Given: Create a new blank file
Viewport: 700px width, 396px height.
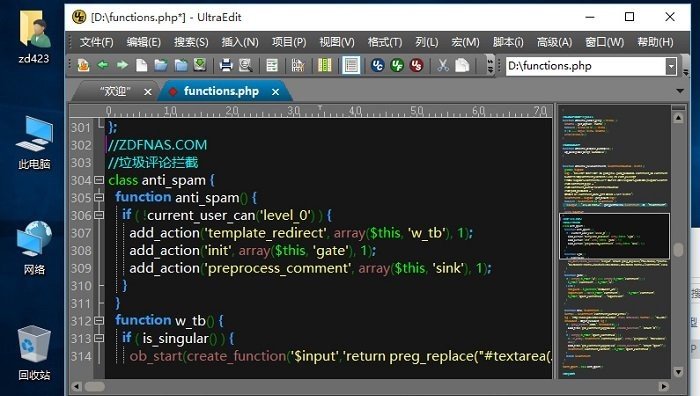Looking at the screenshot, I should point(142,65).
